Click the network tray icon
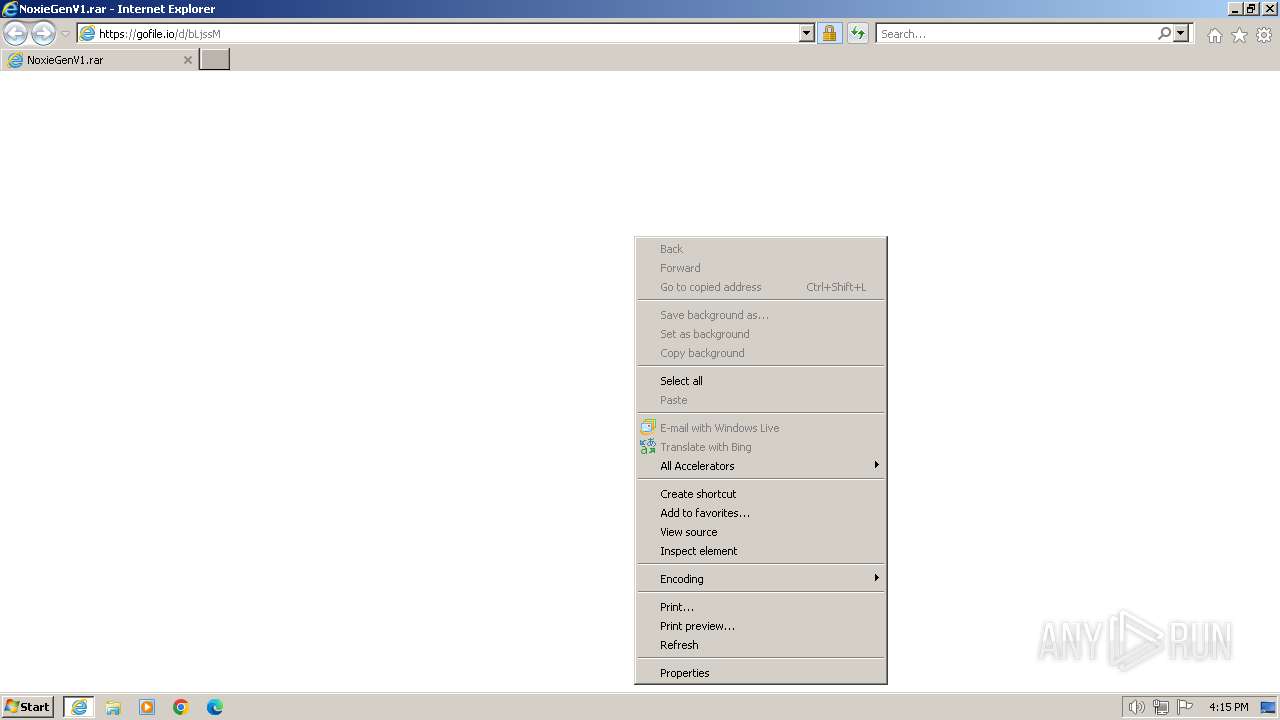The width and height of the screenshot is (1280, 720). click(1161, 707)
